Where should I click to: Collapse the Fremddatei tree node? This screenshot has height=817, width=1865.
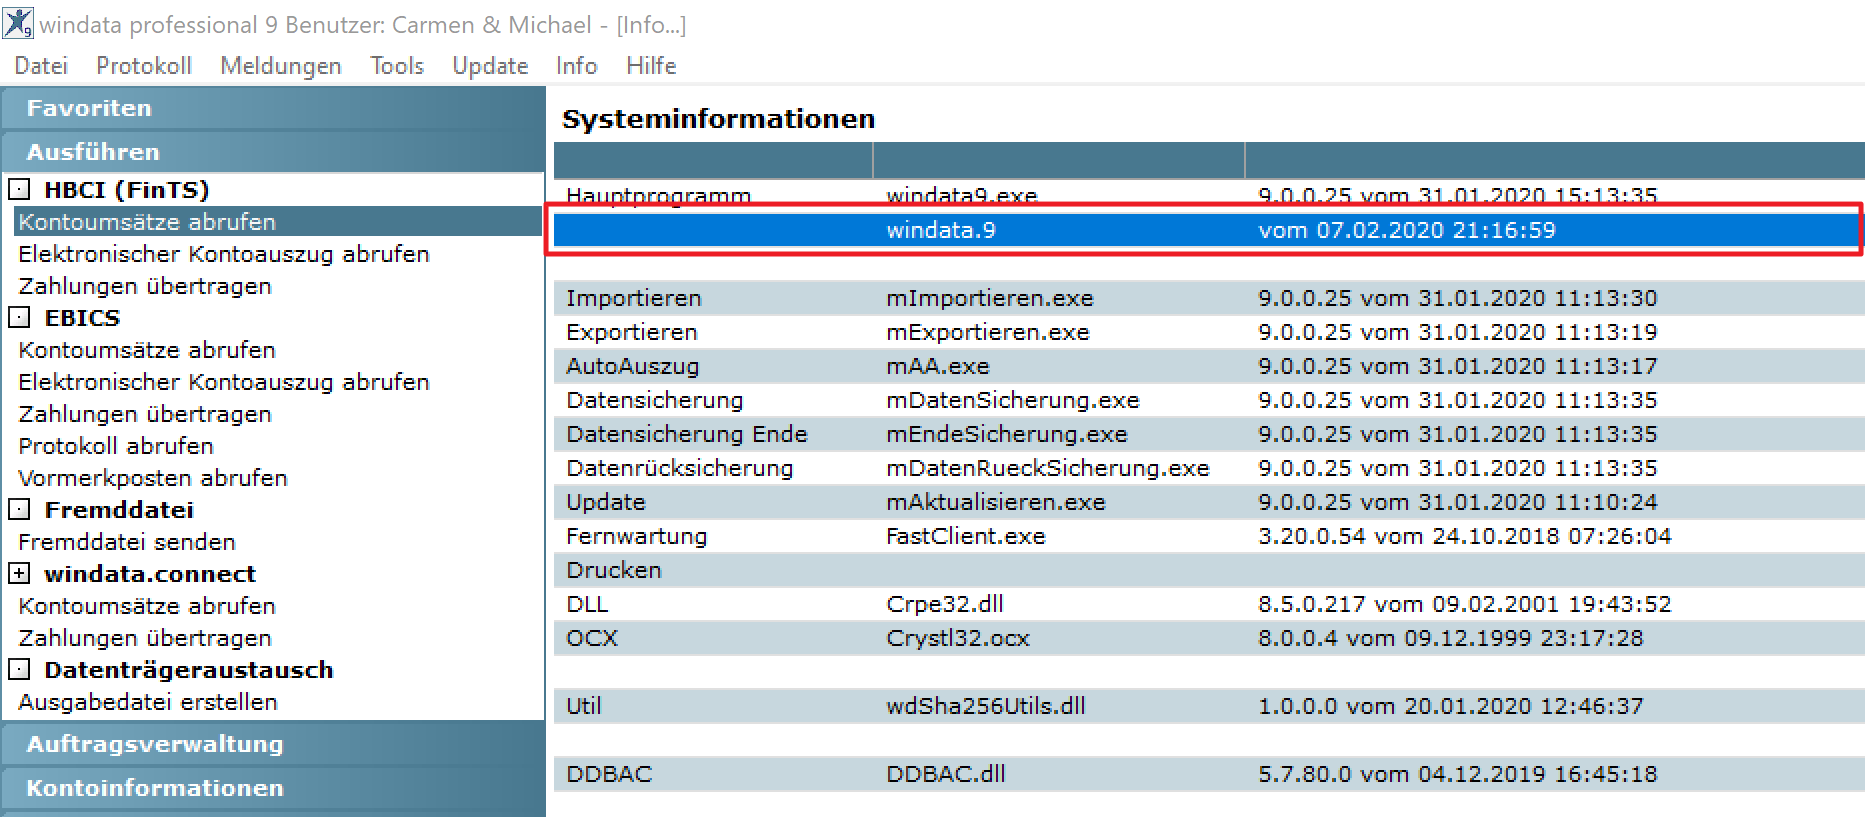coord(19,509)
